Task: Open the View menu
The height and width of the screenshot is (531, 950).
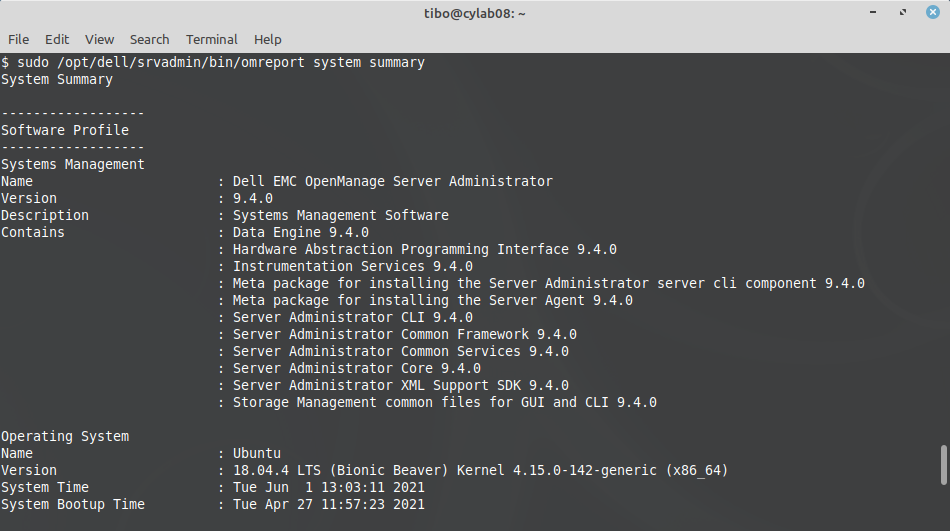Action: point(99,39)
